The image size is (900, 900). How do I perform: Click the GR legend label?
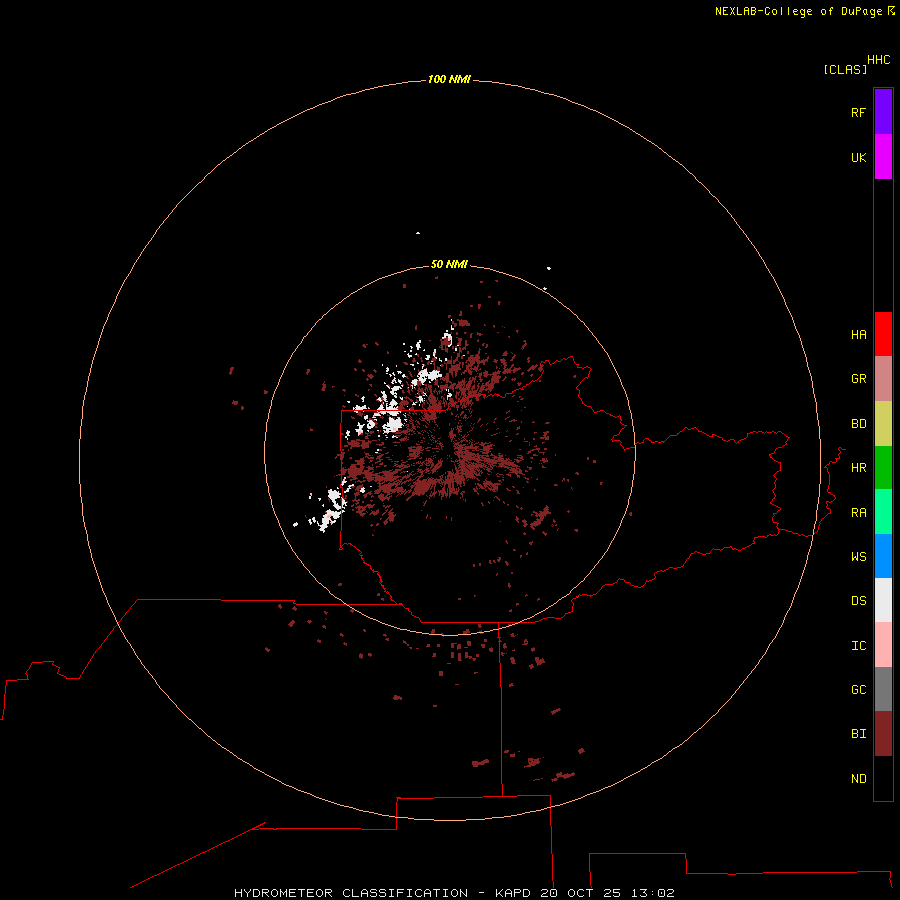tap(858, 379)
